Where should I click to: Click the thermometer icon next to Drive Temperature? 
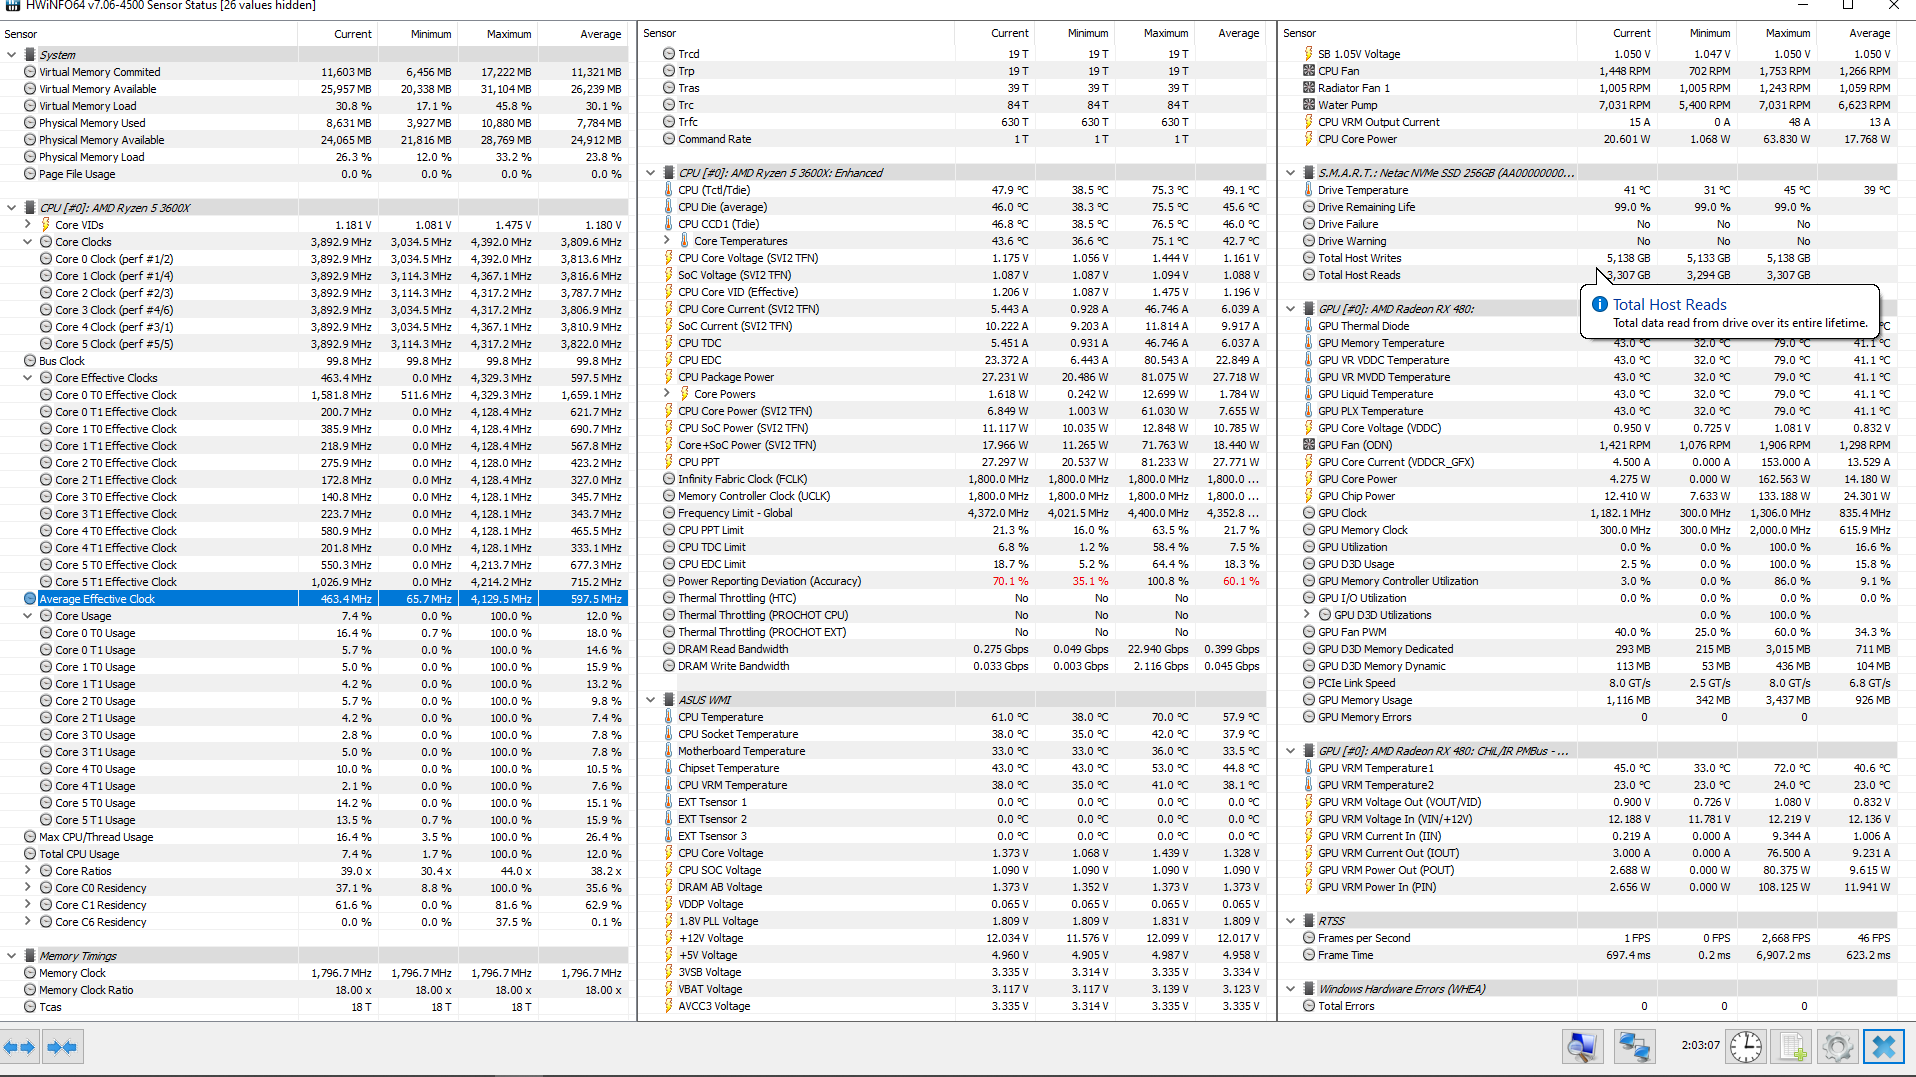pos(1309,190)
